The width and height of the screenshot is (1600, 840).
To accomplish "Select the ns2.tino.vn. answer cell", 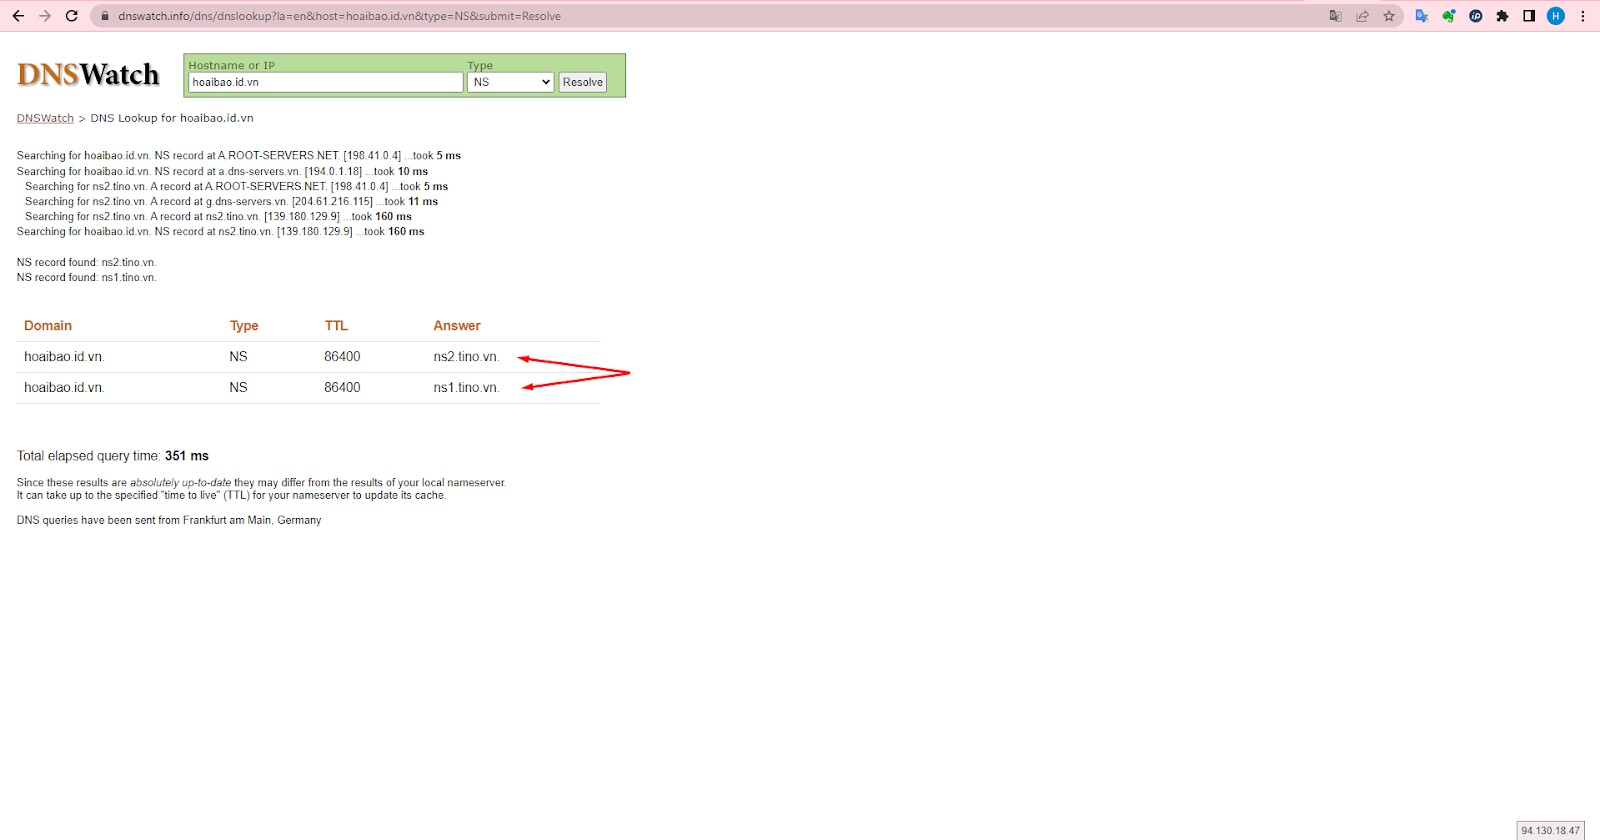I will tap(466, 357).
